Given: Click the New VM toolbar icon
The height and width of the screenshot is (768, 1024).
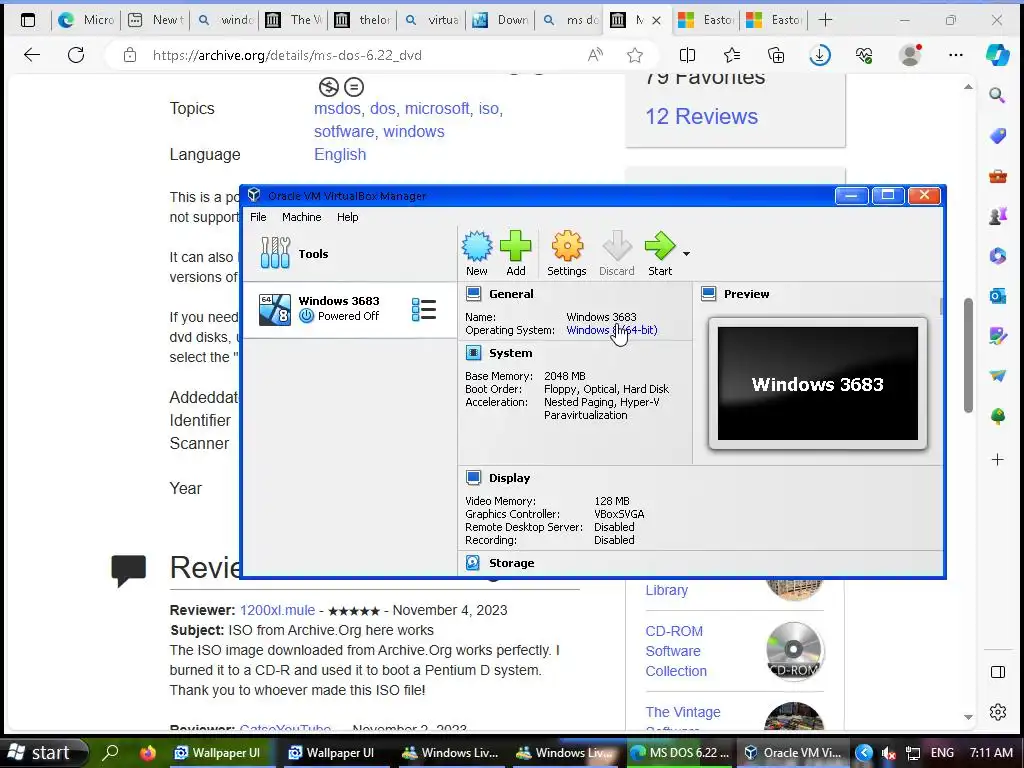Looking at the screenshot, I should point(477,253).
